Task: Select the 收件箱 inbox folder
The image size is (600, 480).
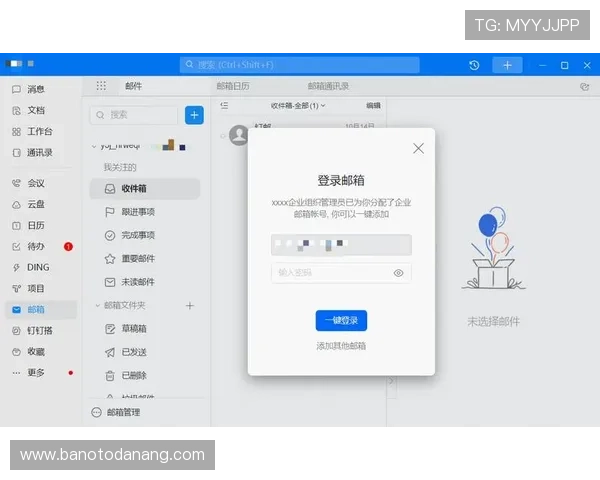Action: pyautogui.click(x=145, y=189)
